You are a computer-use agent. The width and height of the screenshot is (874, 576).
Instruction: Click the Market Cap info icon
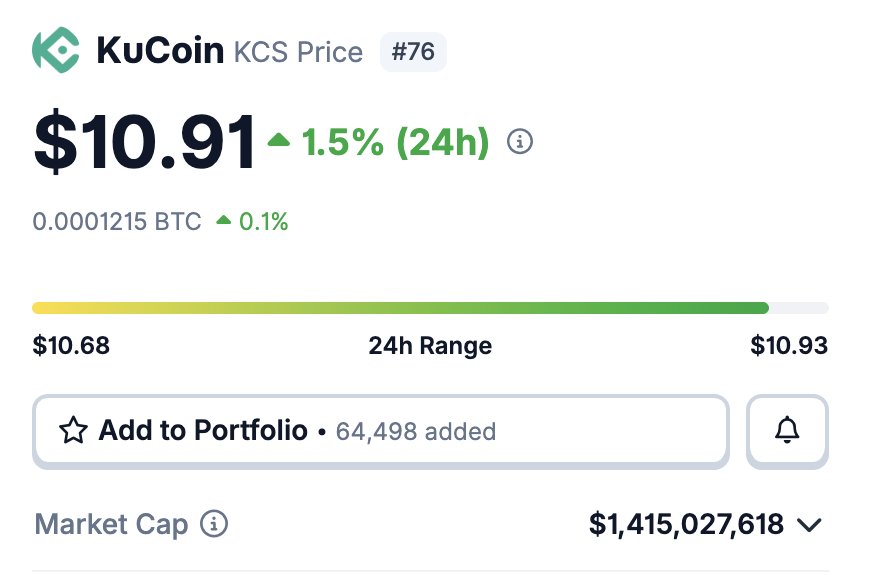[214, 524]
